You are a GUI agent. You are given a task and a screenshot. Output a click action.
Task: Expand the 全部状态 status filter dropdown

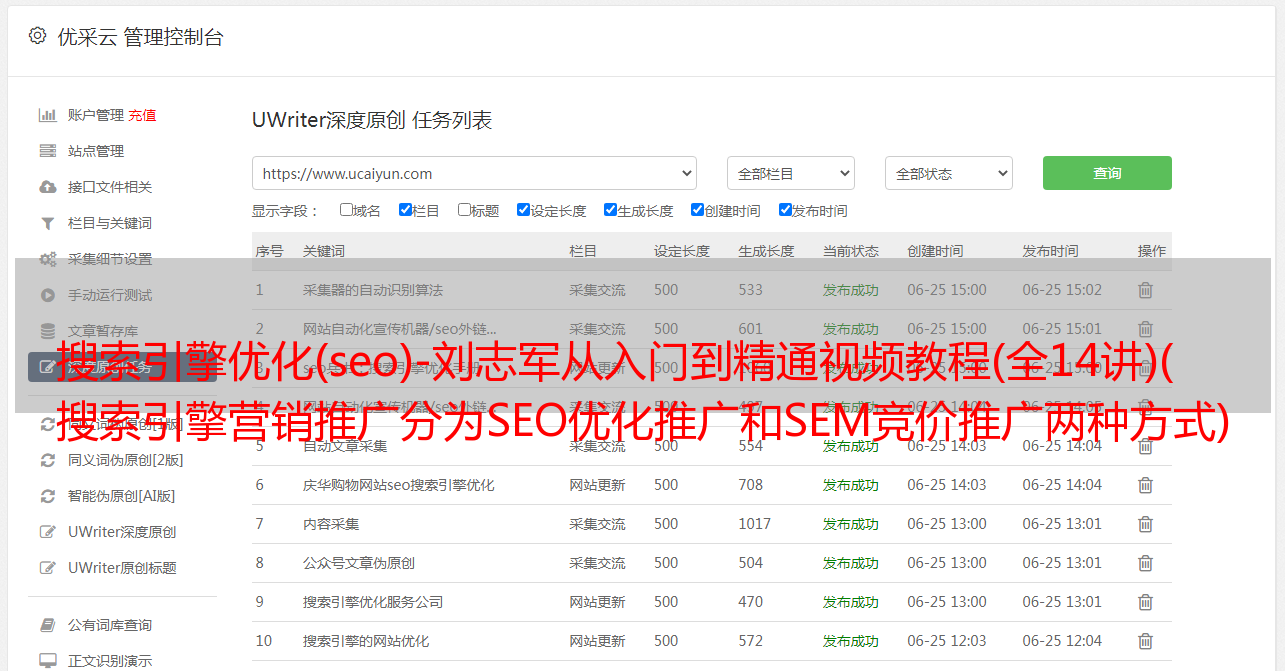(949, 173)
